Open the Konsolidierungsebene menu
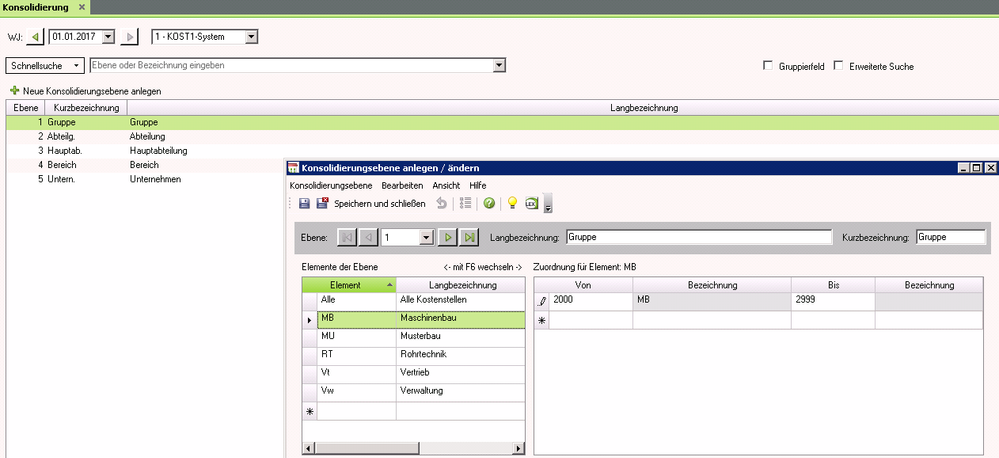The width and height of the screenshot is (999, 458). click(x=331, y=185)
